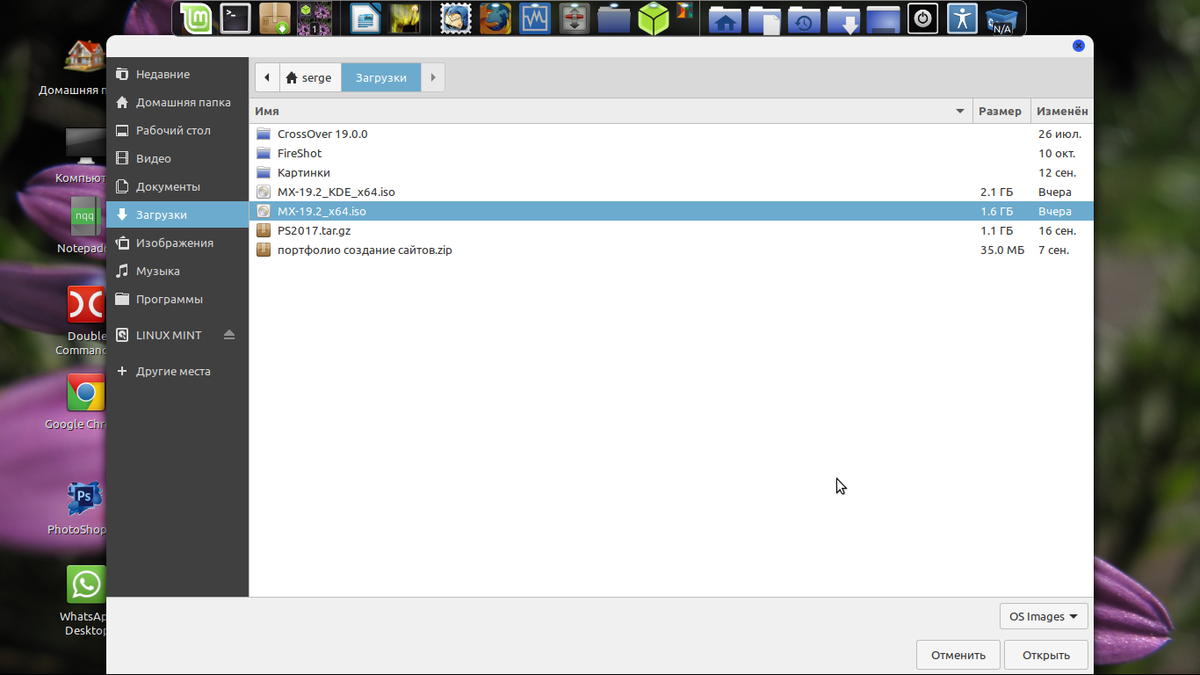
Task: Click the Открыть button
Action: [x=1047, y=655]
